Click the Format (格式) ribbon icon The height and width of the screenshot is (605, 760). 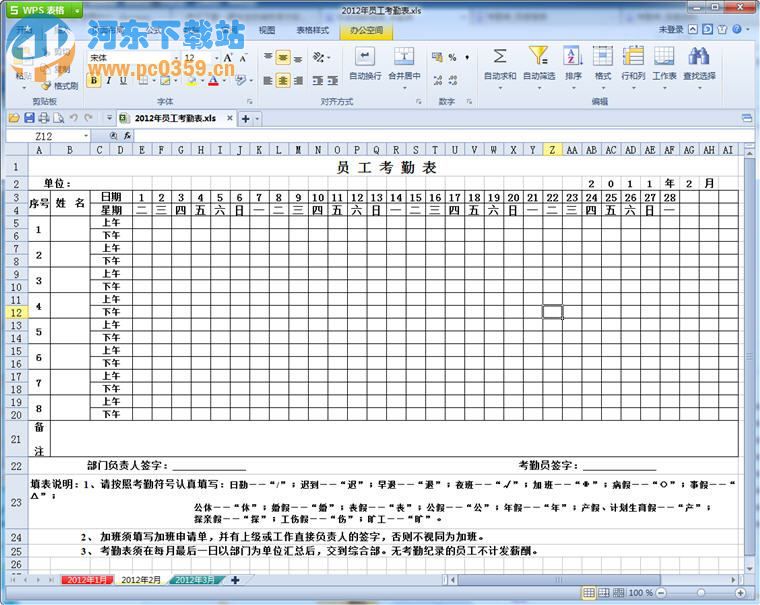[602, 56]
